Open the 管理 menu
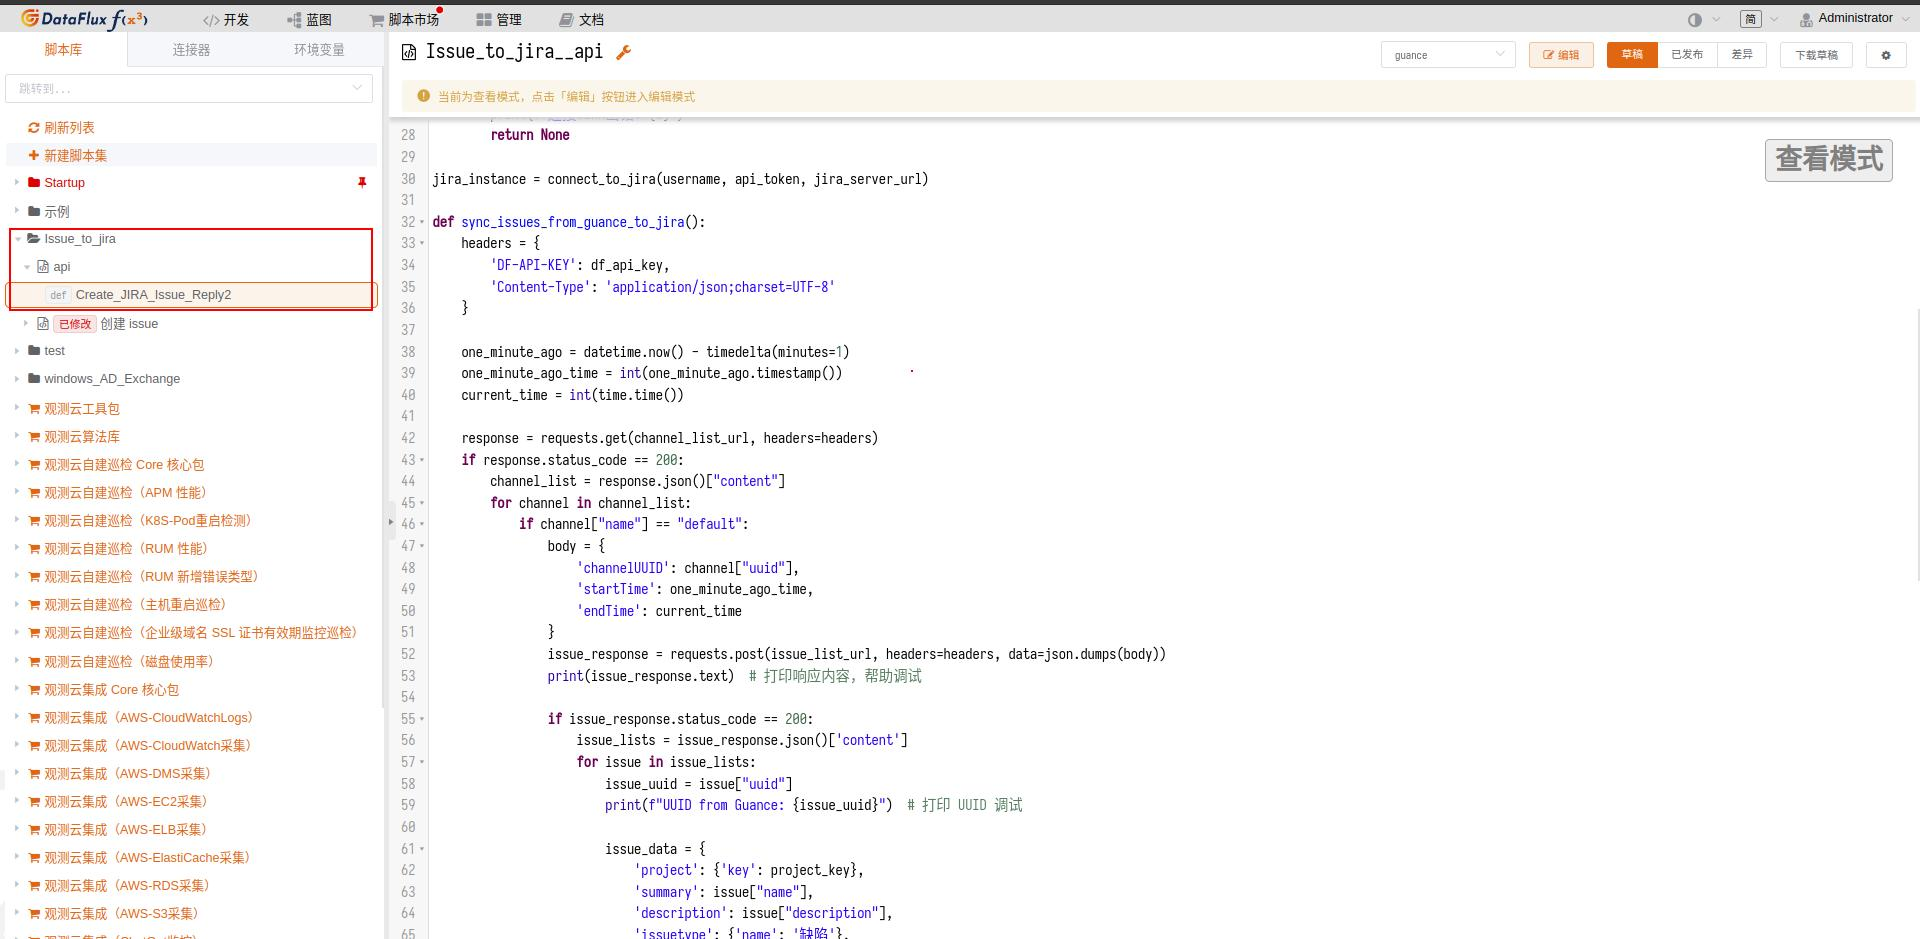This screenshot has width=1920, height=939. click(x=499, y=19)
